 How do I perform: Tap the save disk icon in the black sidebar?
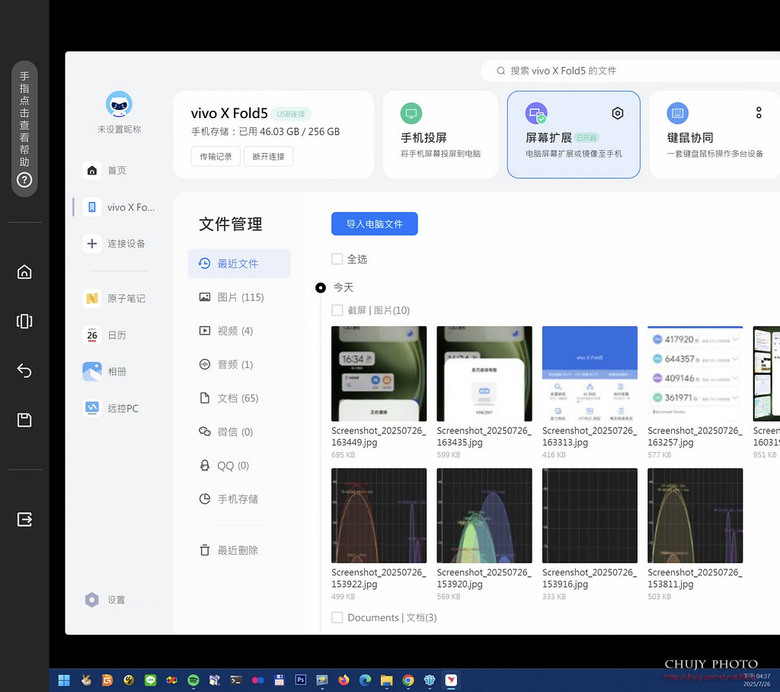tap(24, 420)
